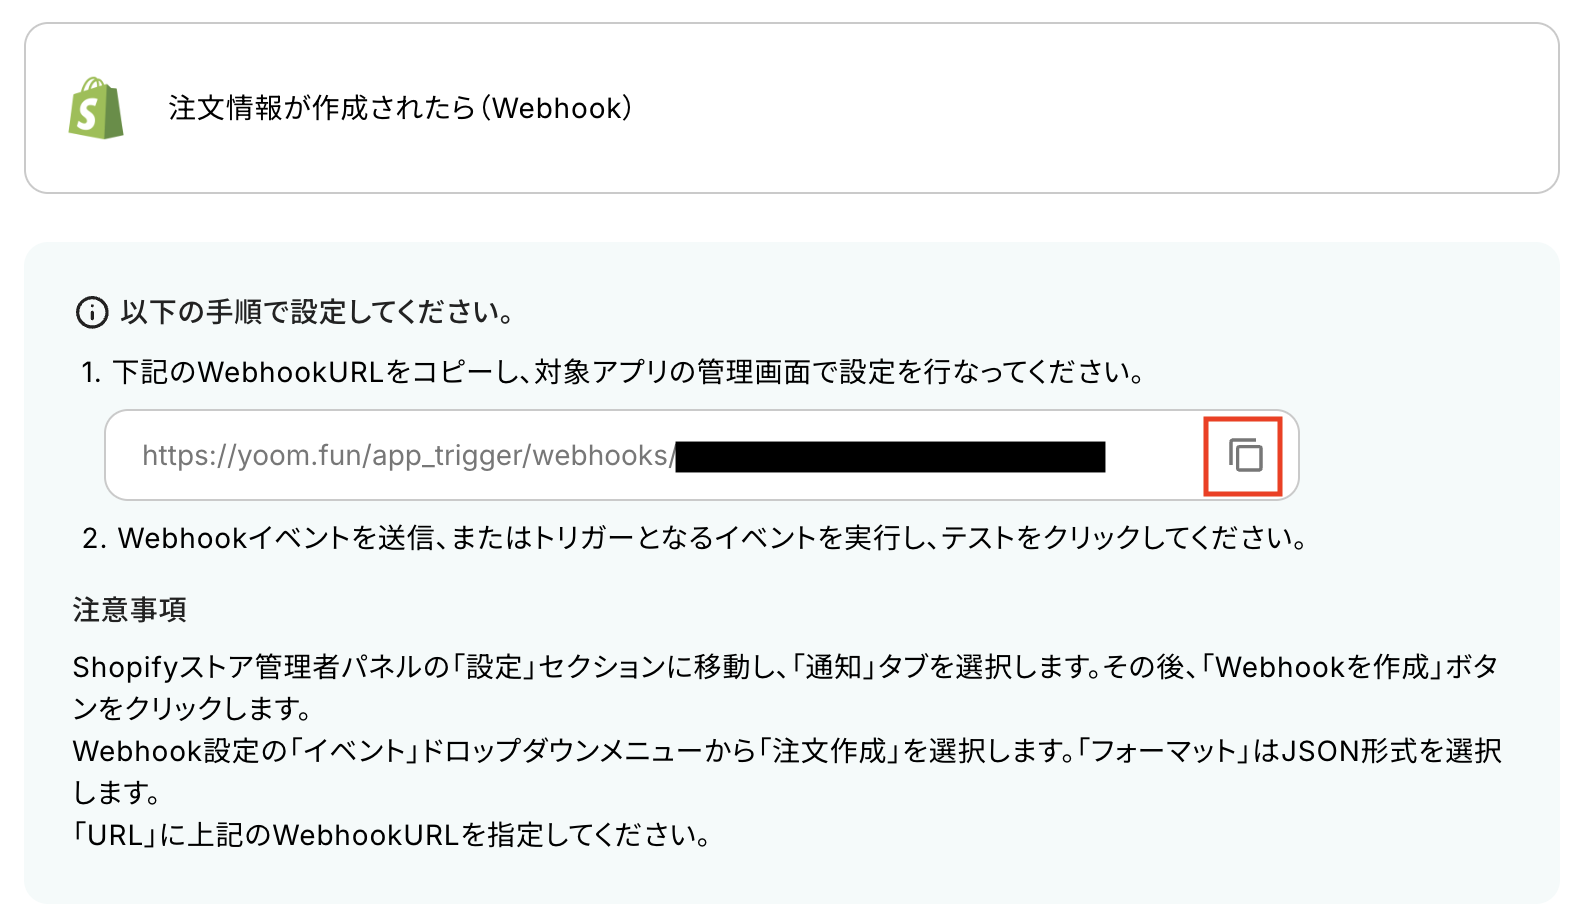This screenshot has width=1570, height=914.
Task: Click the heading 以下の手順で設定してください。
Action: 317,313
